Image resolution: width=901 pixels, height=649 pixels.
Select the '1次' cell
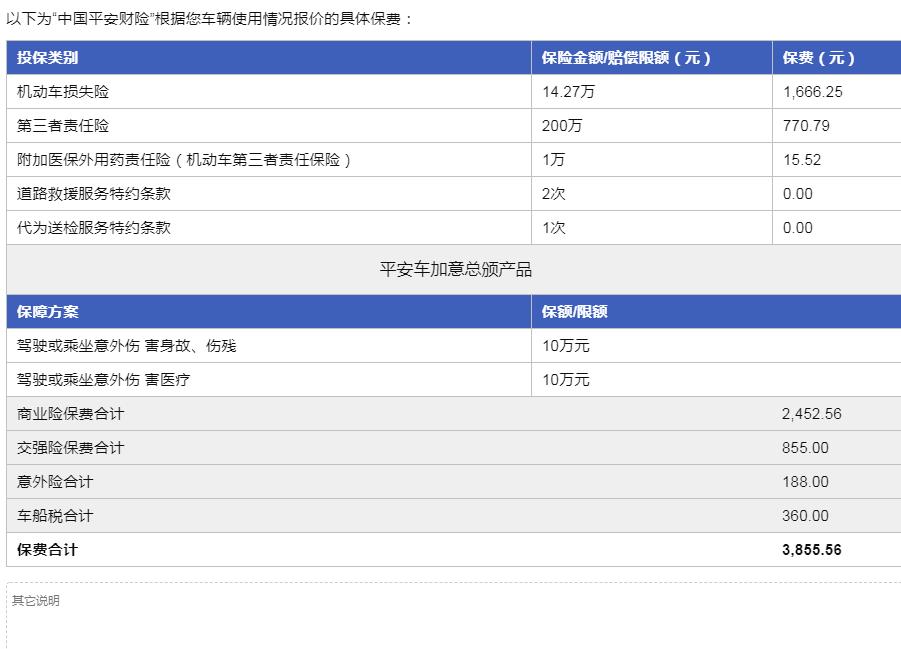[x=554, y=227]
